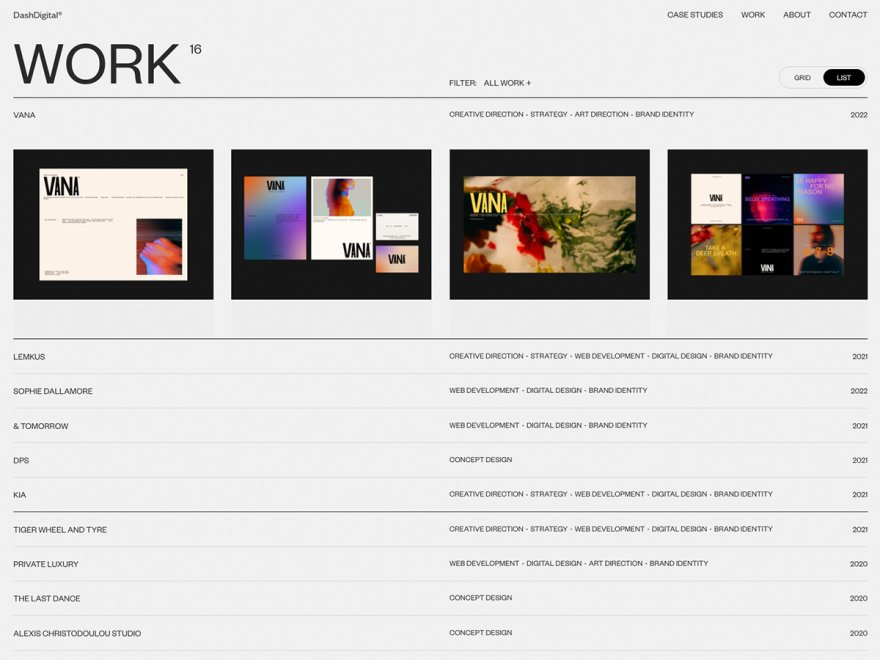Select the DPS concept design project
Screen dimensions: 880x660
(x=20, y=460)
